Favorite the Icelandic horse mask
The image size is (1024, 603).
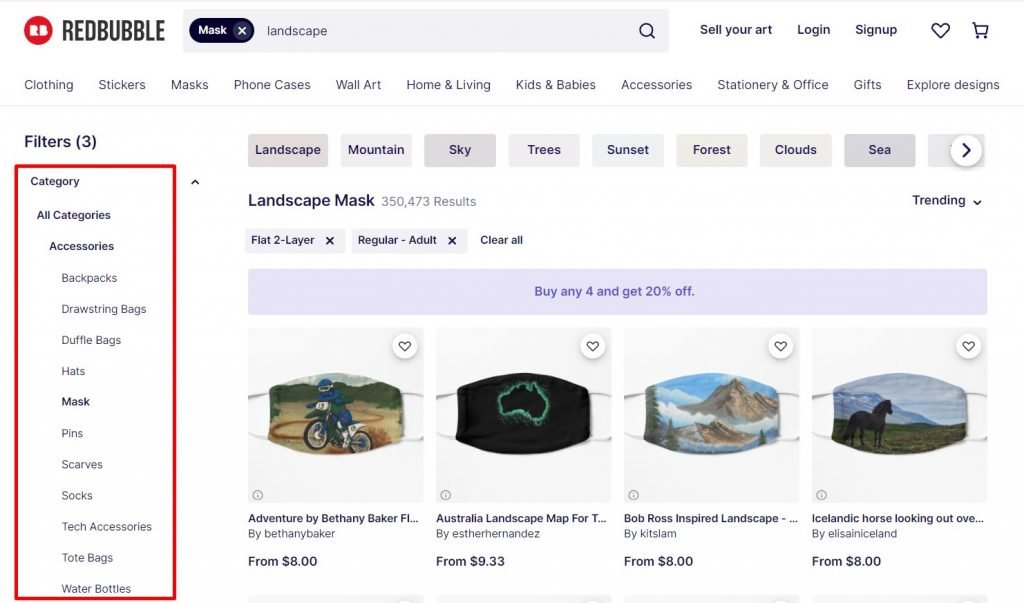(969, 346)
